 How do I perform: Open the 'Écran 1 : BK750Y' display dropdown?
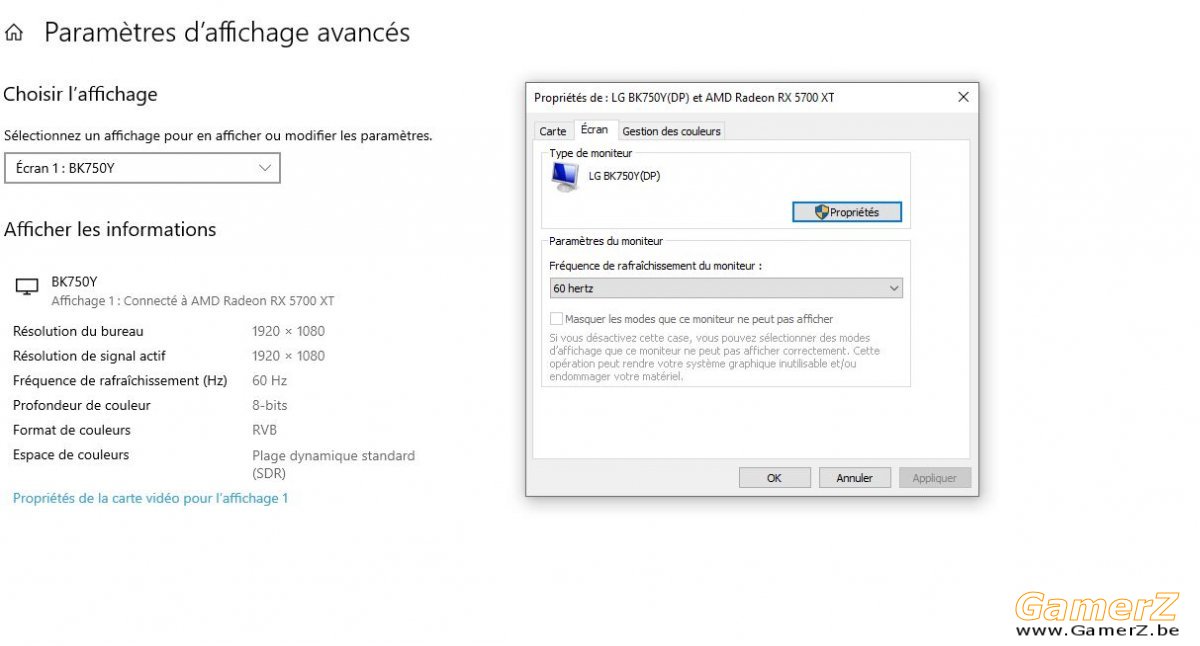point(142,168)
